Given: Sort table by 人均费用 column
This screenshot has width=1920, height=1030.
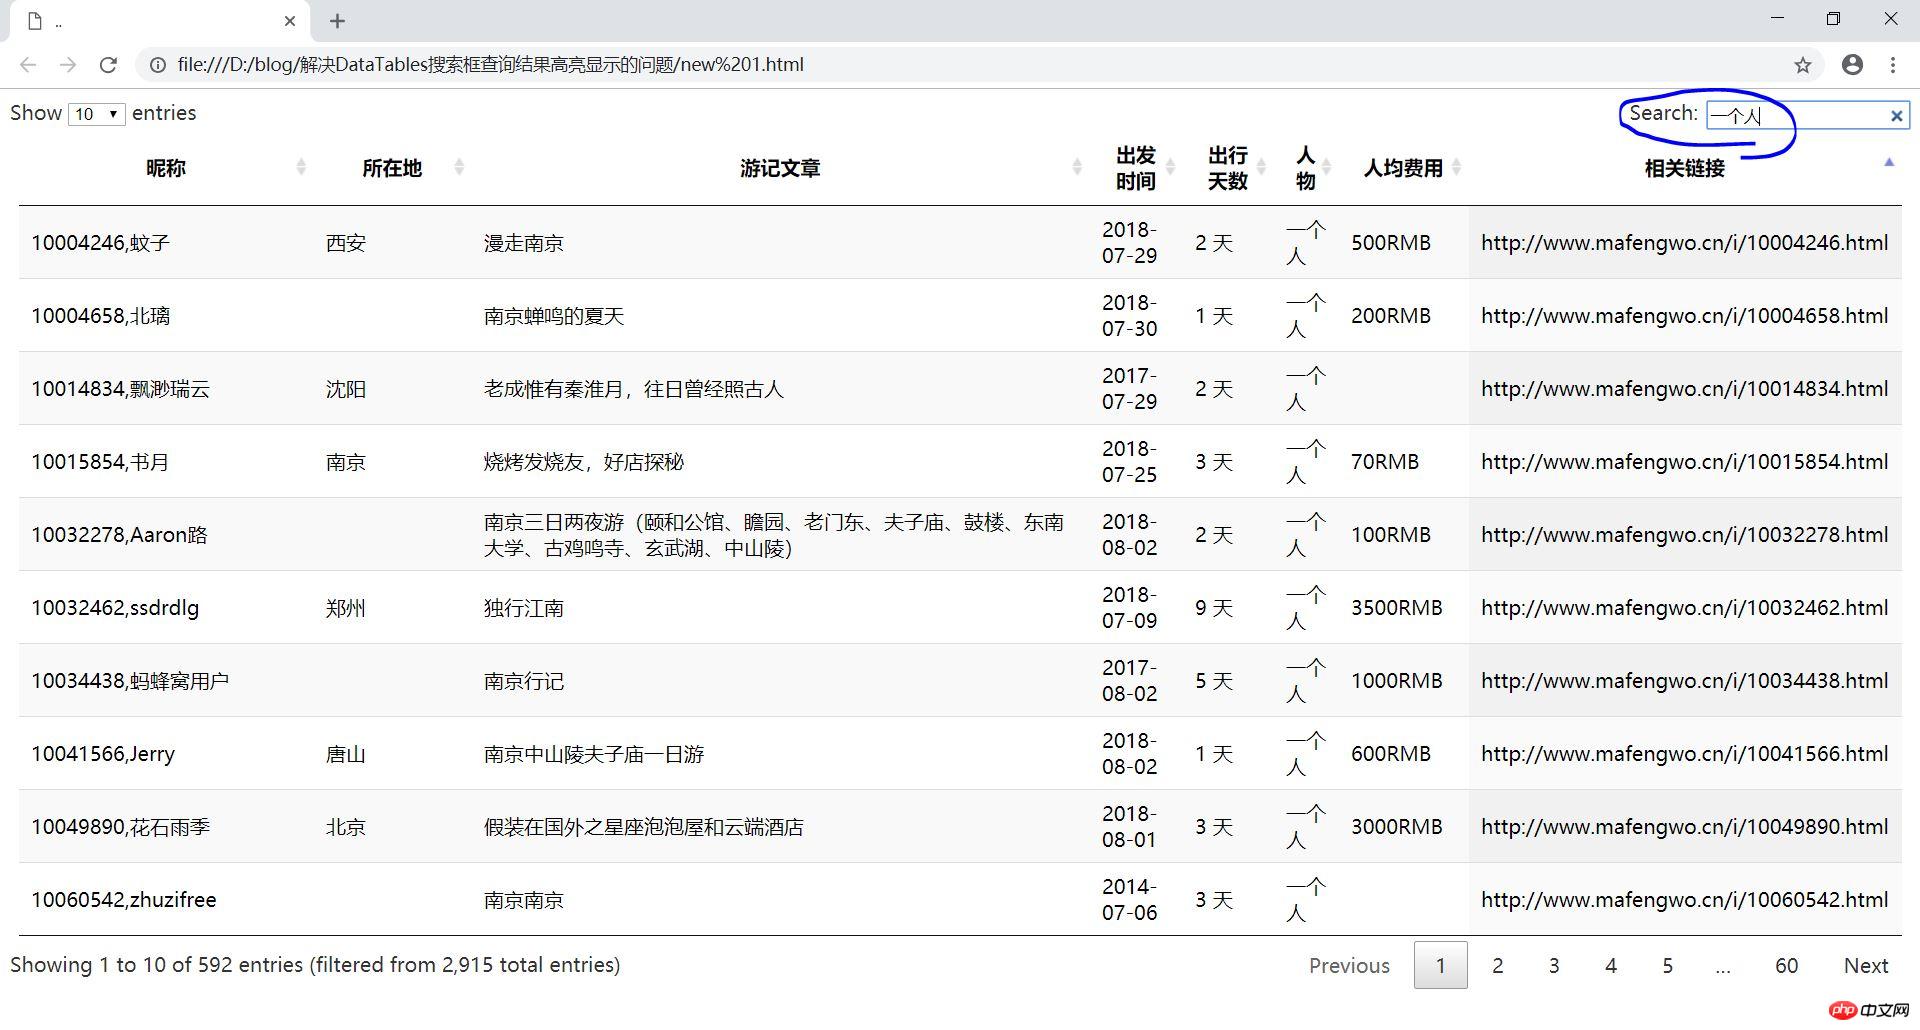Looking at the screenshot, I should (1403, 168).
